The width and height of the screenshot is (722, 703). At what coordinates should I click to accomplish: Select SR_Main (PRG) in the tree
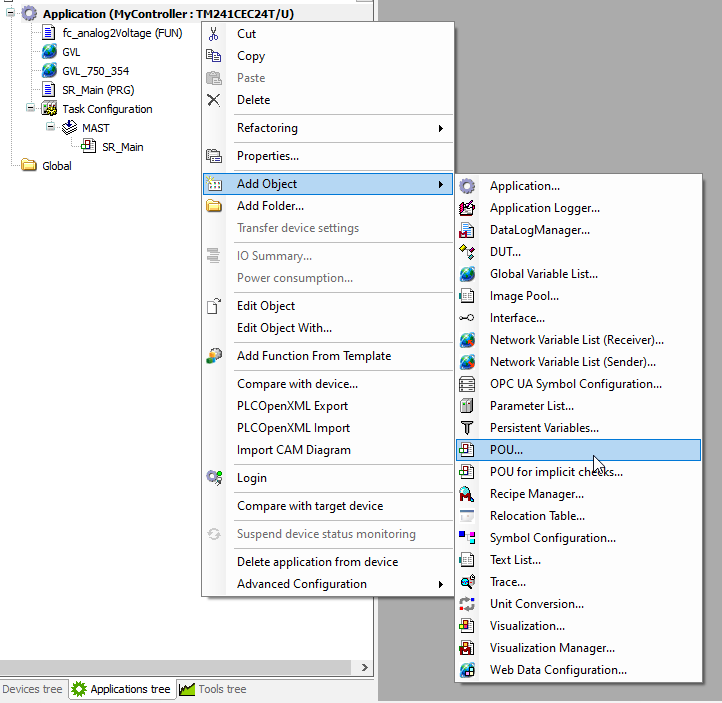[98, 90]
